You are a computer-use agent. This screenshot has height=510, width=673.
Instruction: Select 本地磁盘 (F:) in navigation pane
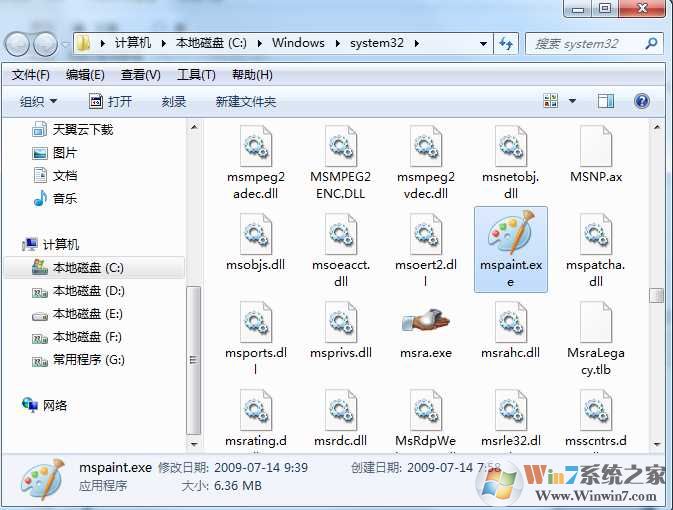(77, 337)
